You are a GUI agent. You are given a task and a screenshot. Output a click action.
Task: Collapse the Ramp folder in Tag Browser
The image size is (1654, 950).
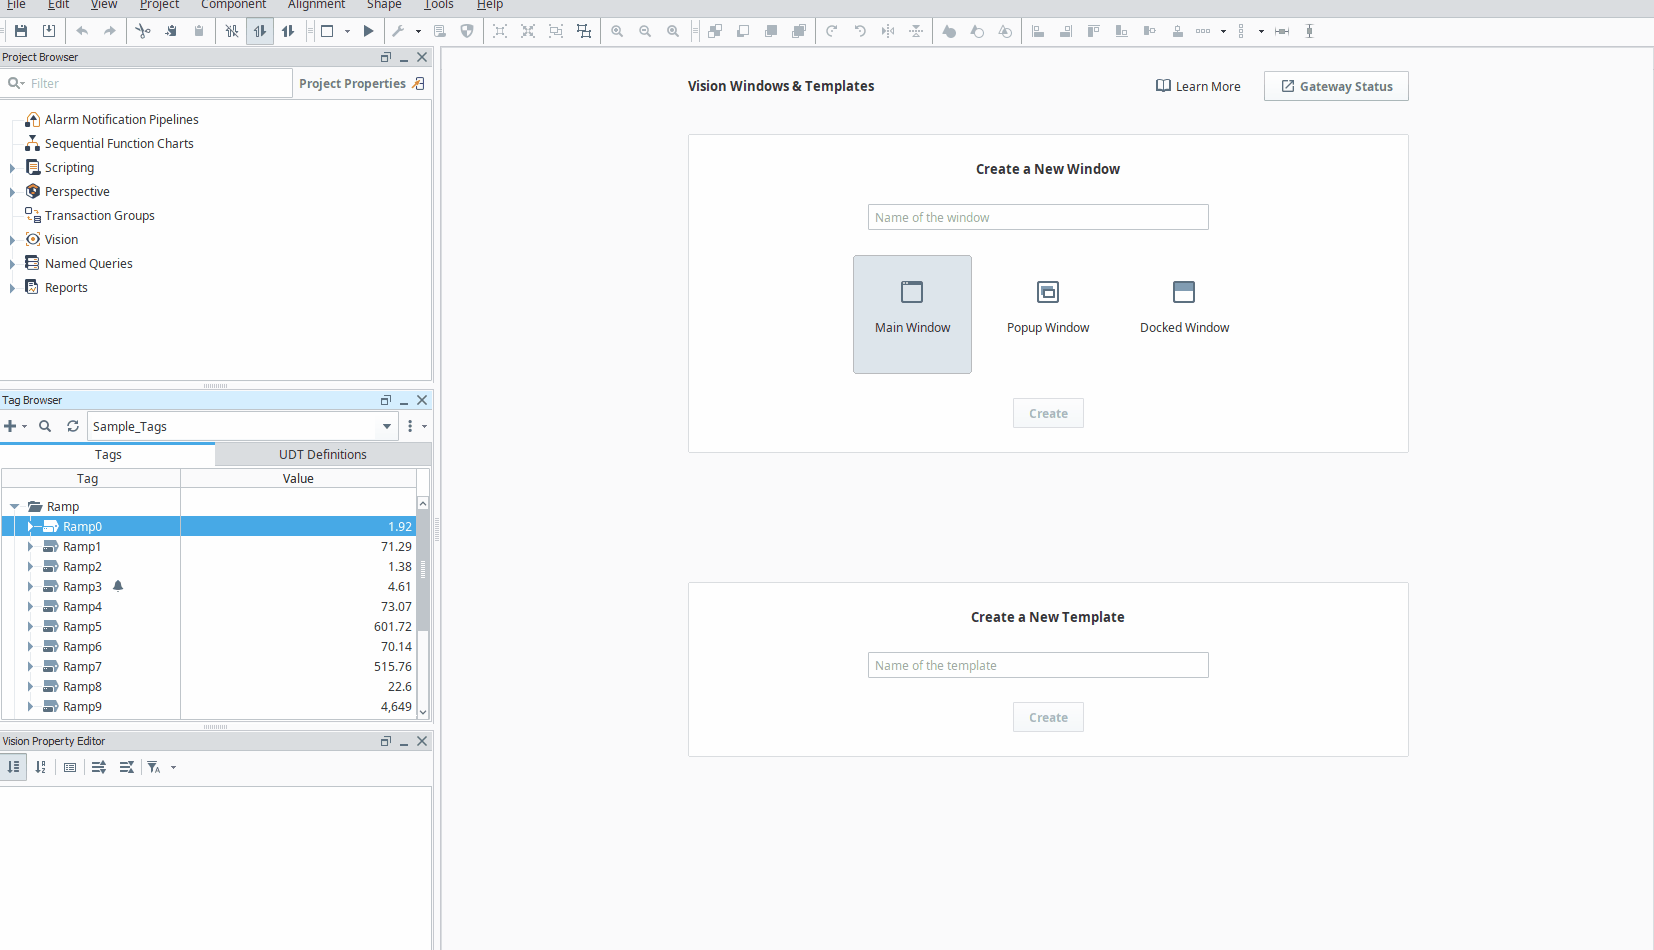[14, 506]
